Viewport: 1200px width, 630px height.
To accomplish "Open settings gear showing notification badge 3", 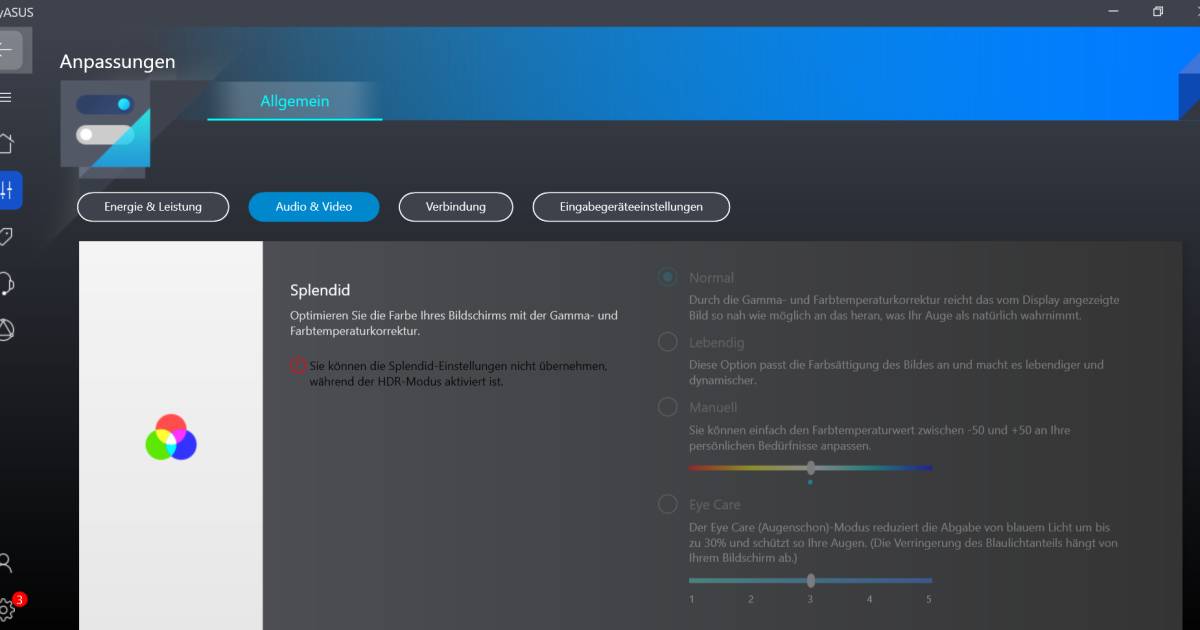I will click(x=9, y=607).
